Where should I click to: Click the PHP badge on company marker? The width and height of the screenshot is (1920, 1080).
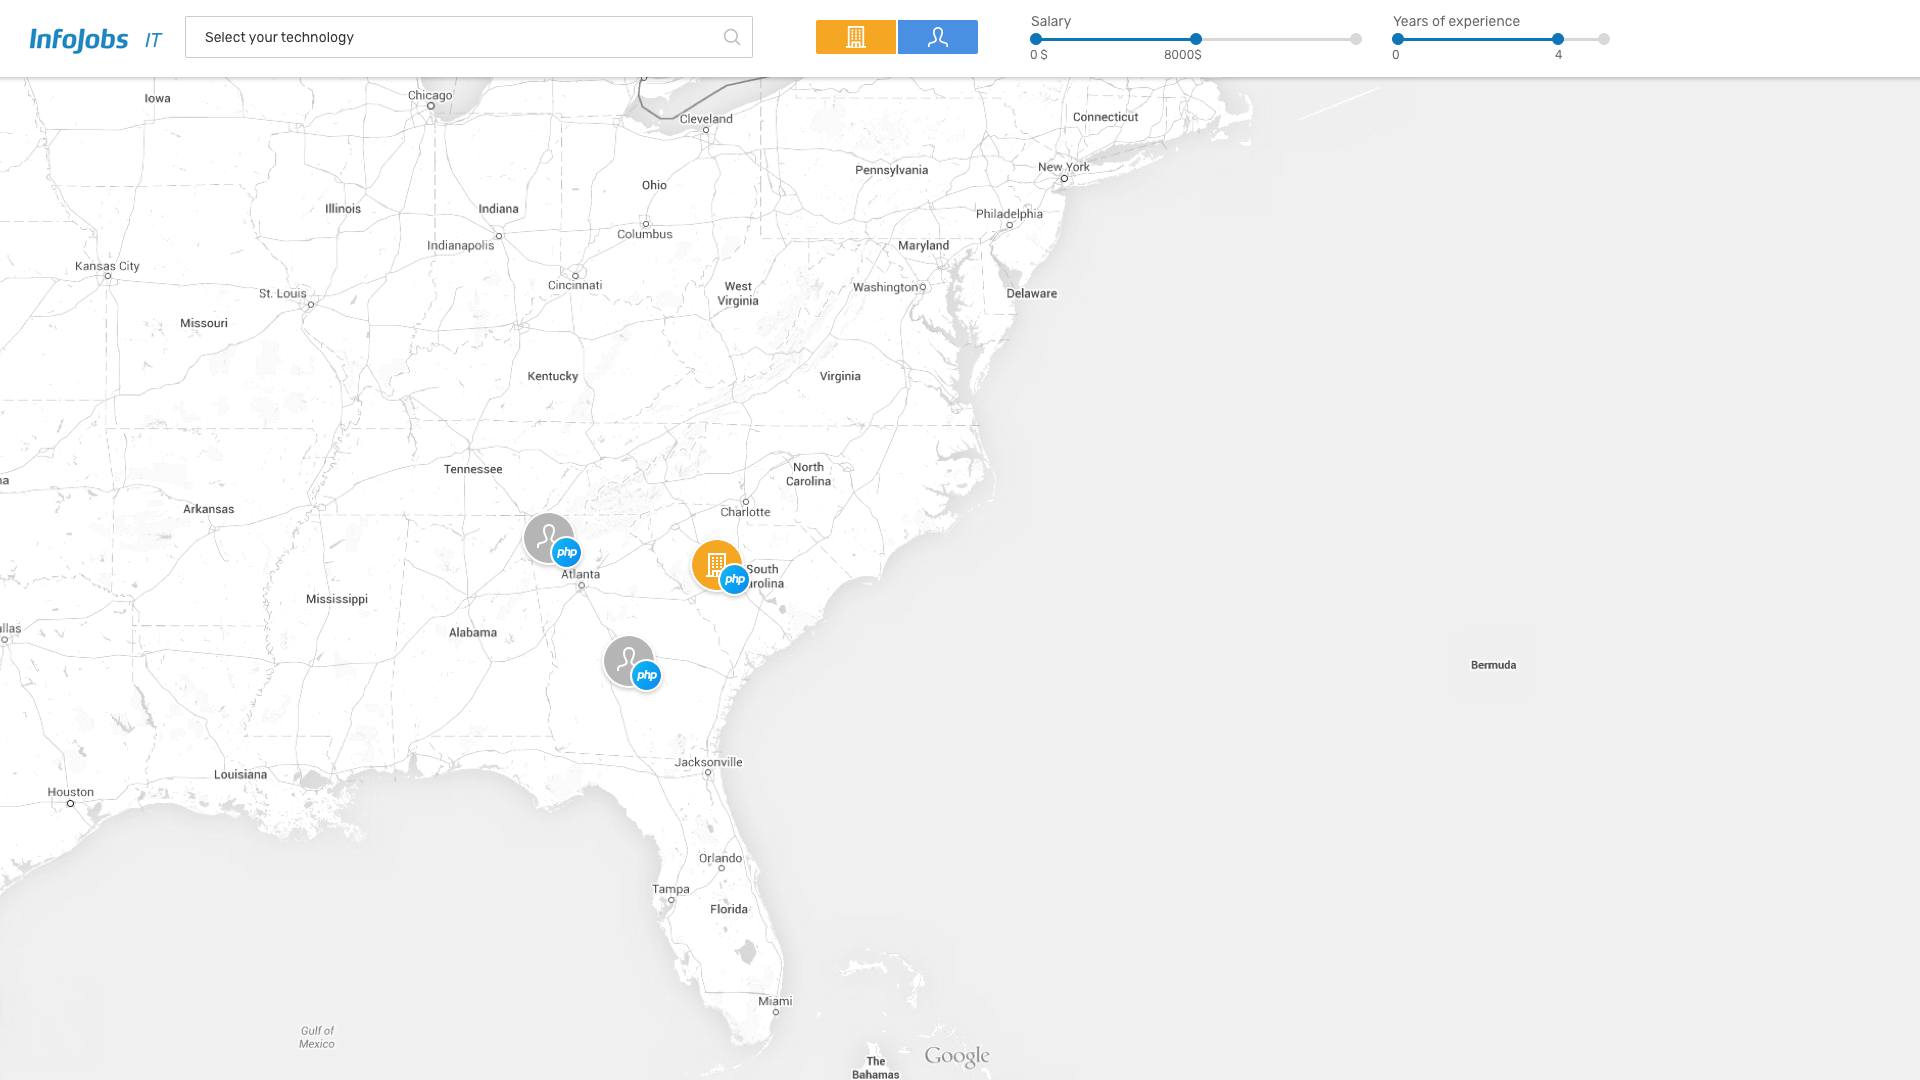coord(735,580)
